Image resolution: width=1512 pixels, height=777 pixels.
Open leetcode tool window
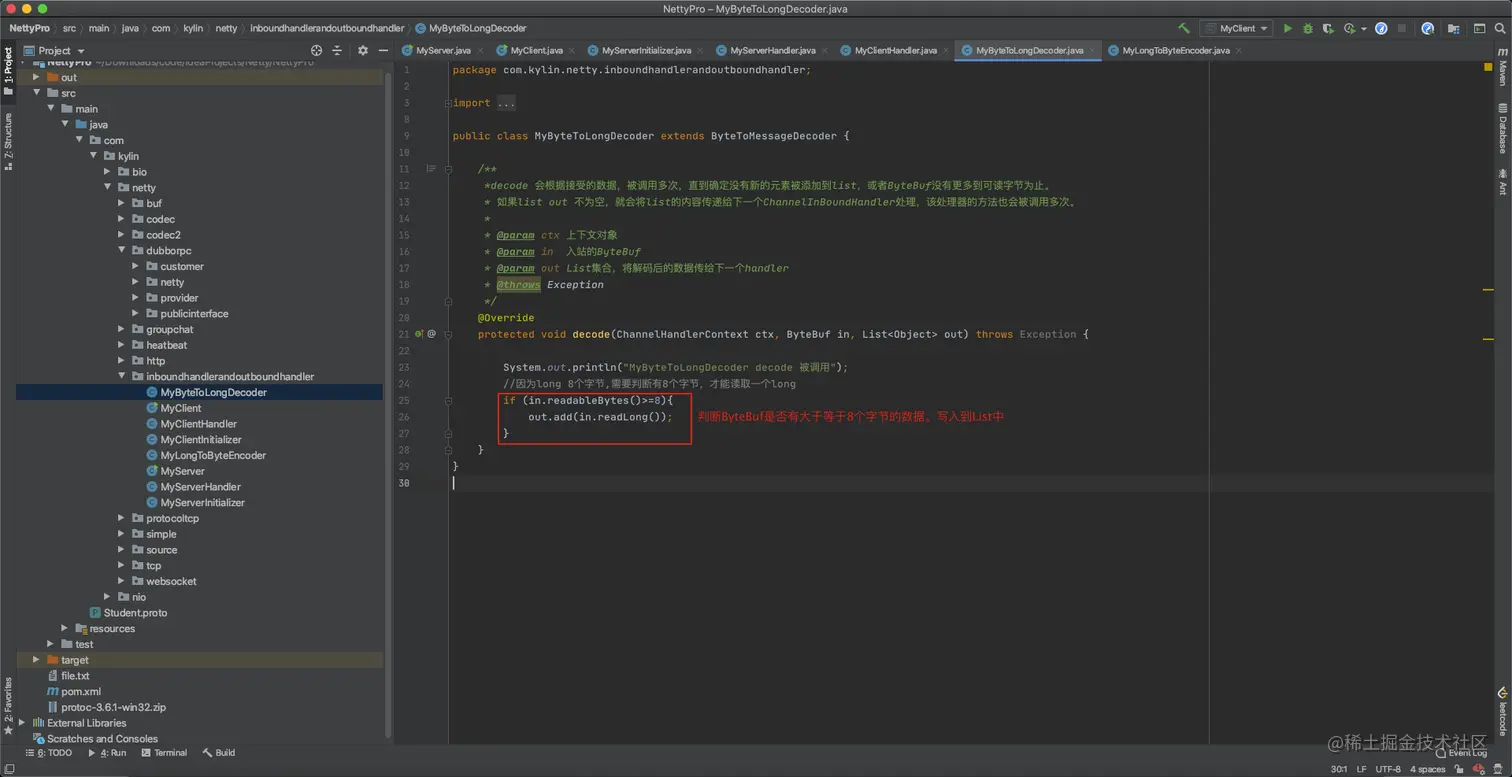1502,711
